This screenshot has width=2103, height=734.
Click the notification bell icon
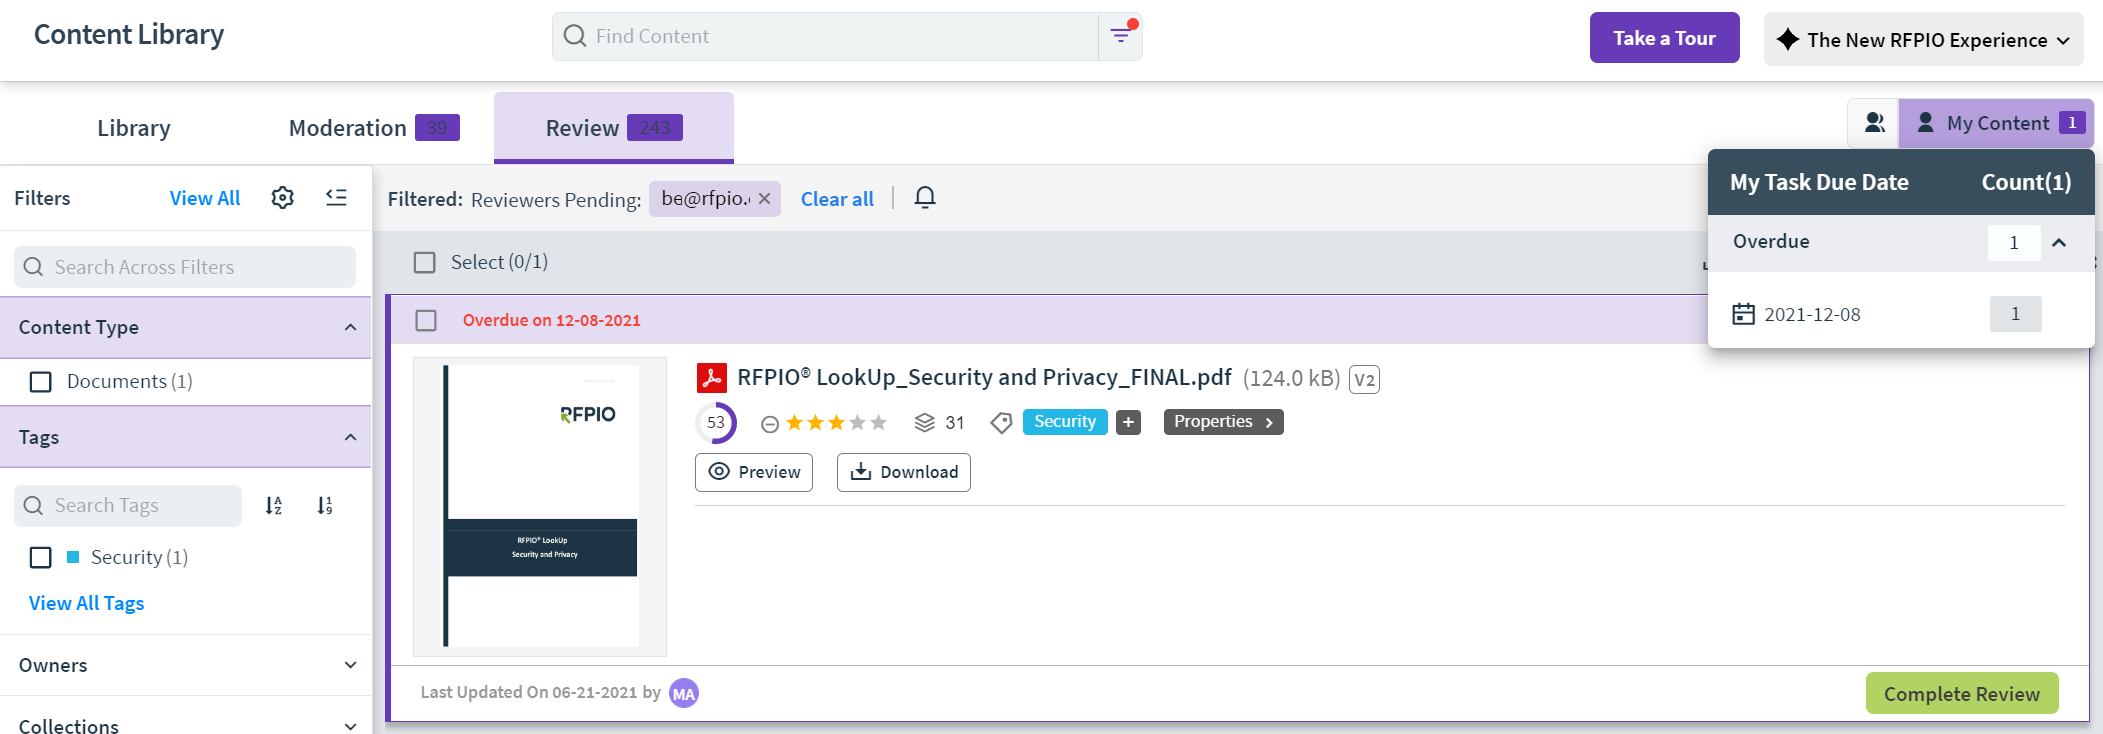click(925, 198)
